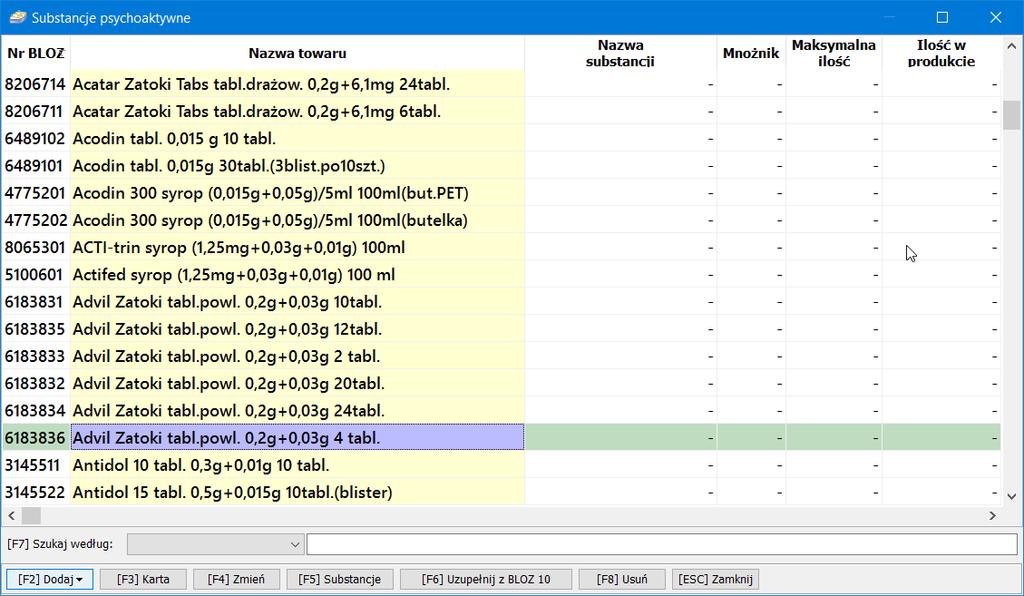Screen dimensions: 1024x596
Task: Click BLOZ number 8206711
Action: [x=34, y=112]
